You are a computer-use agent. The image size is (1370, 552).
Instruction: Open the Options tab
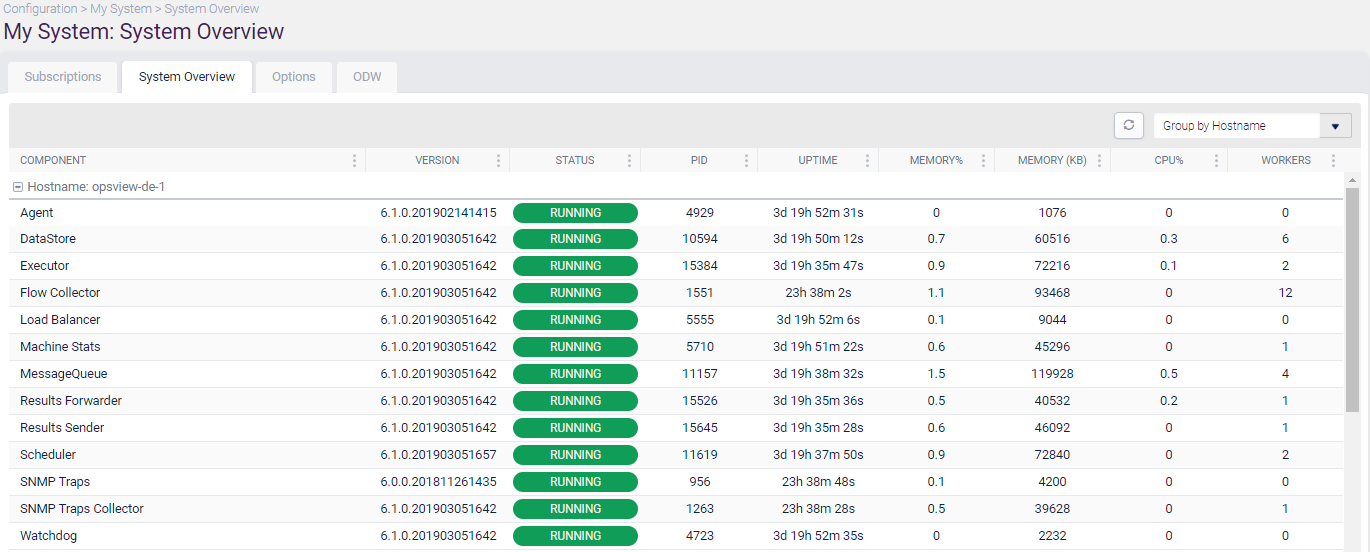(294, 77)
